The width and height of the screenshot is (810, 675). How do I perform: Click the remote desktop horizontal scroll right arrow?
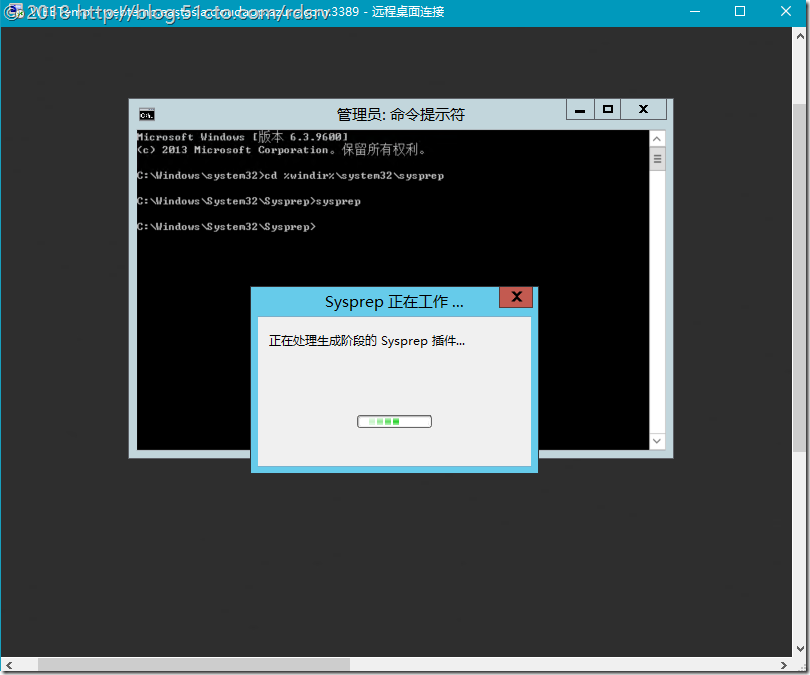coord(784,665)
